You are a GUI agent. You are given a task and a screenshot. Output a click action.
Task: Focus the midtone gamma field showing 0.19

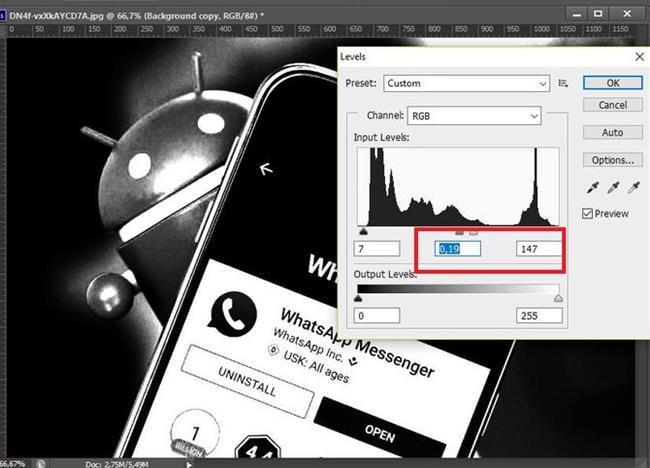click(x=458, y=249)
